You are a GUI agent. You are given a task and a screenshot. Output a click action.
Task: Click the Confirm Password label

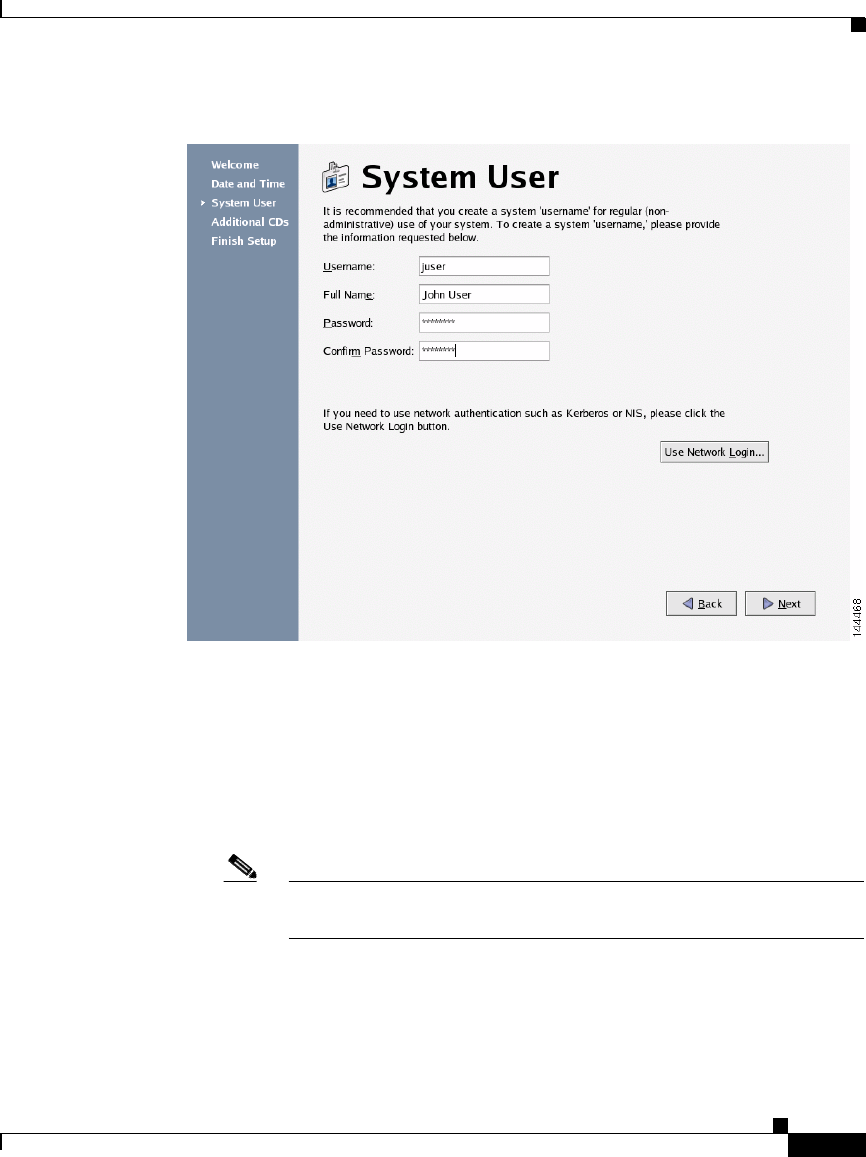[368, 351]
